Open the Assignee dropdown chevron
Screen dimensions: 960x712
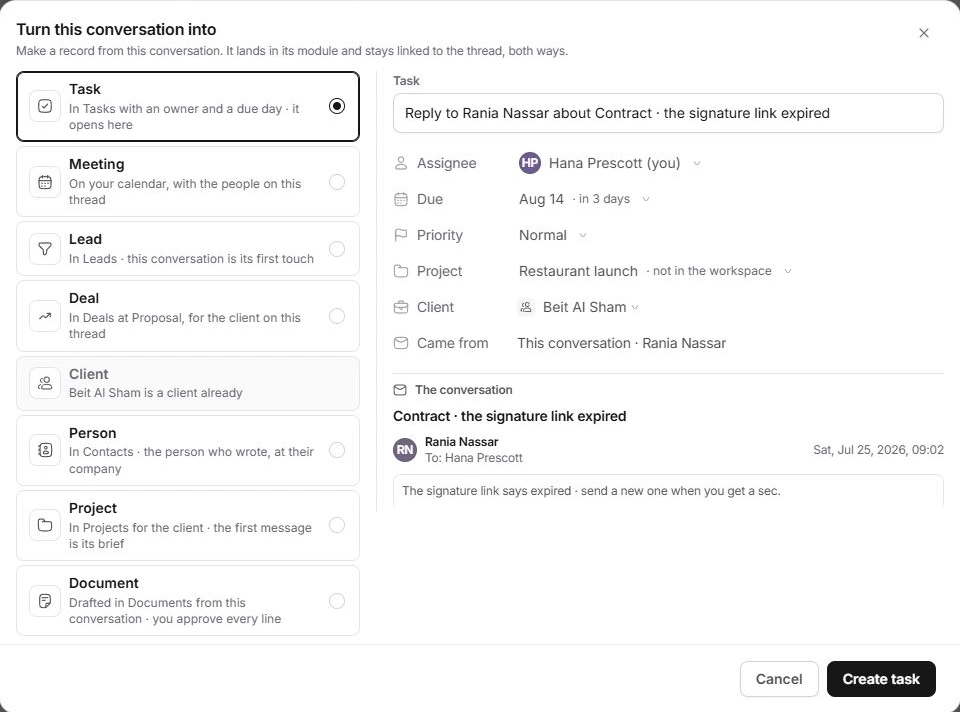pyautogui.click(x=696, y=163)
